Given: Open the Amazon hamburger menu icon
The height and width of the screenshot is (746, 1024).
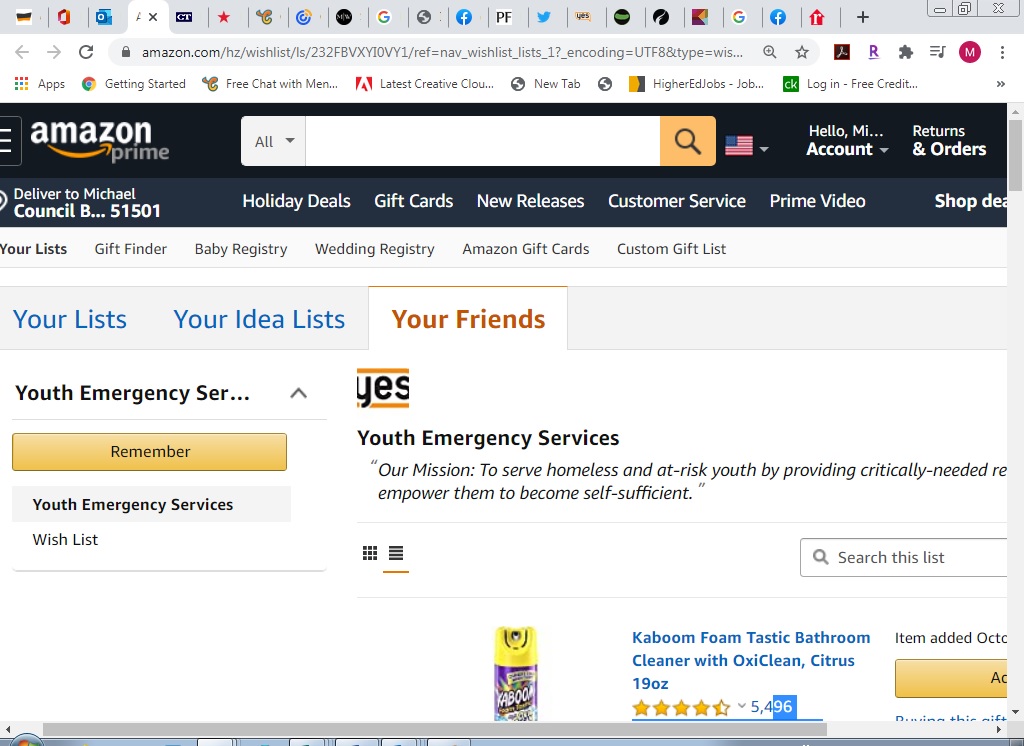Looking at the screenshot, I should pos(7,140).
